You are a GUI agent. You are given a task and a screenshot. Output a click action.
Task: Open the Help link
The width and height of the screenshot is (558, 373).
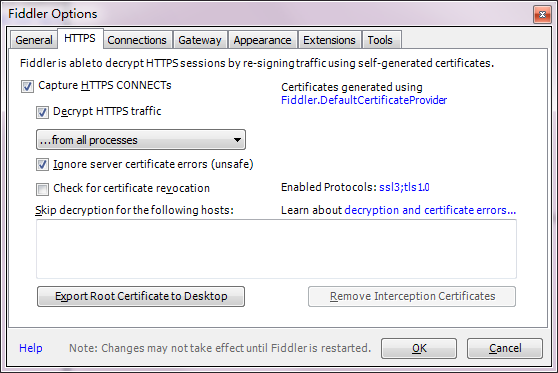point(31,348)
